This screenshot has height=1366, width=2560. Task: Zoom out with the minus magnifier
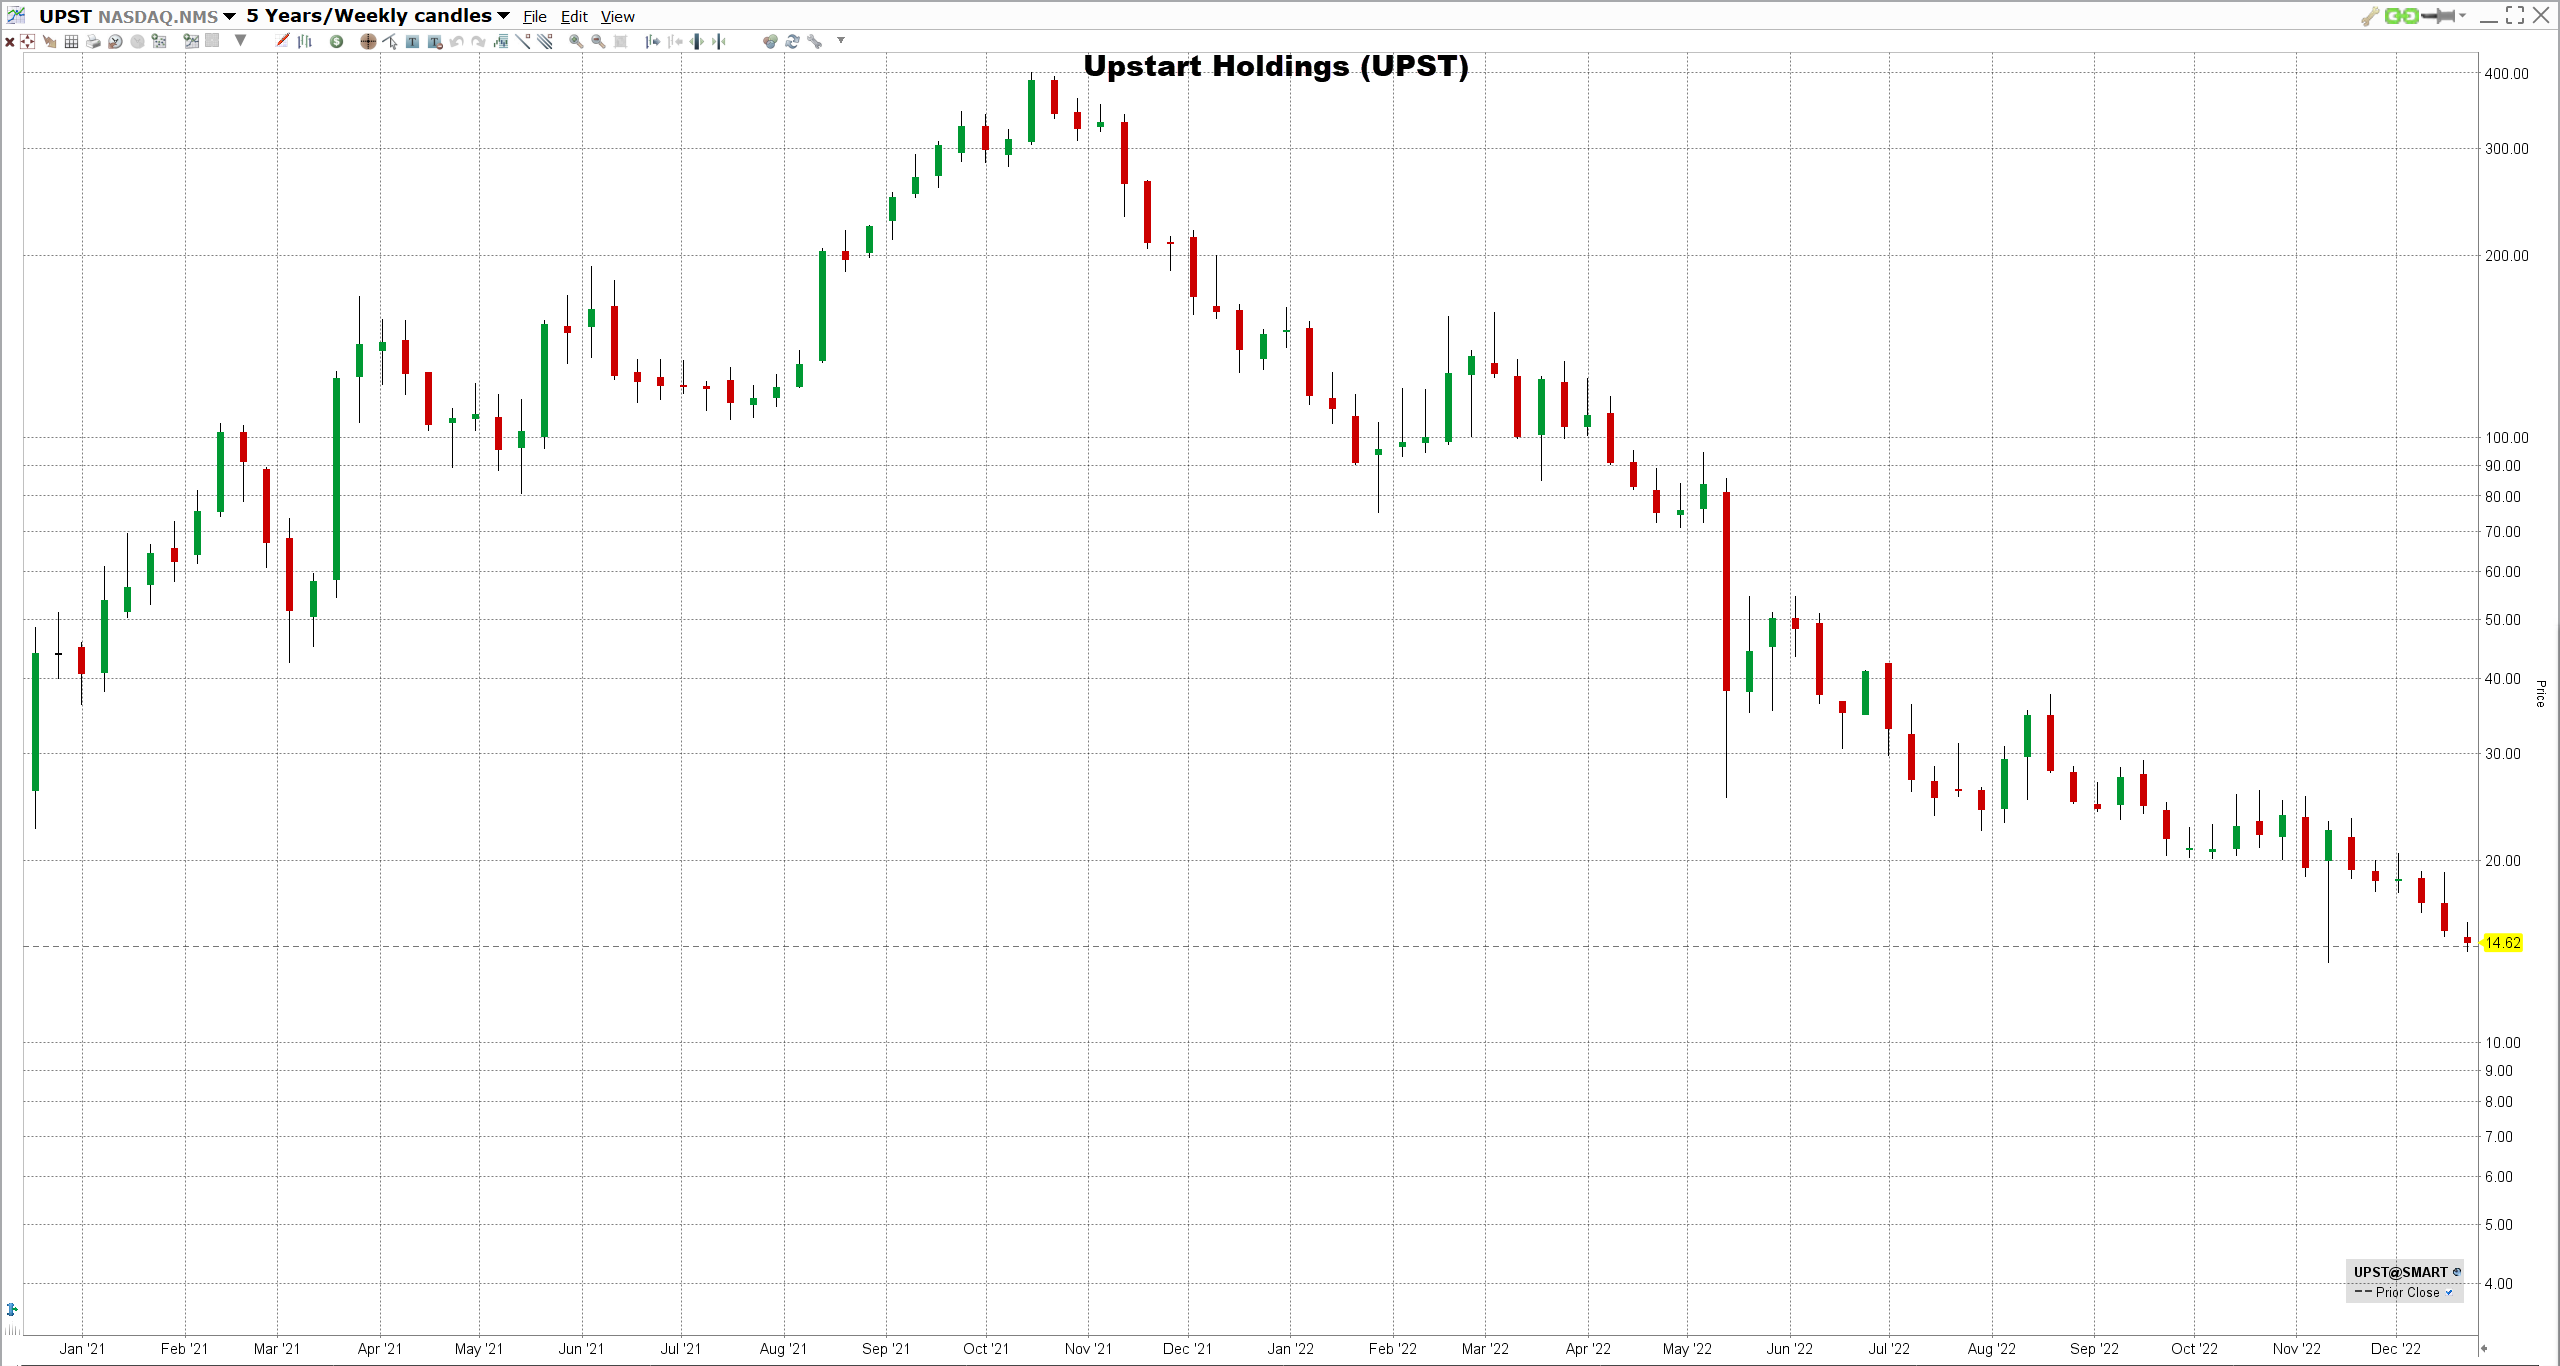[x=598, y=41]
